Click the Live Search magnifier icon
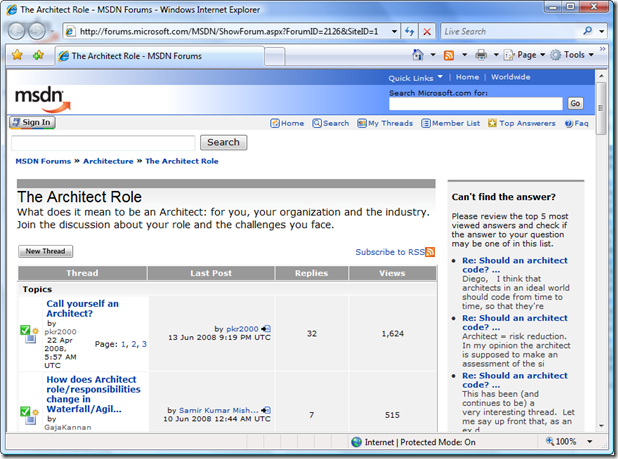Screen dimensions: 618x459 click(588, 31)
